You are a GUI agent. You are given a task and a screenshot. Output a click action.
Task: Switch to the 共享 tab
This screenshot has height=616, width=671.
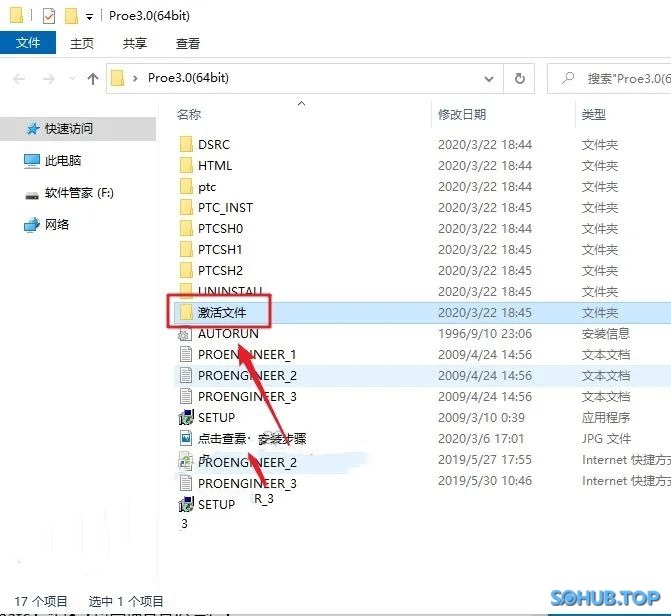pos(135,43)
